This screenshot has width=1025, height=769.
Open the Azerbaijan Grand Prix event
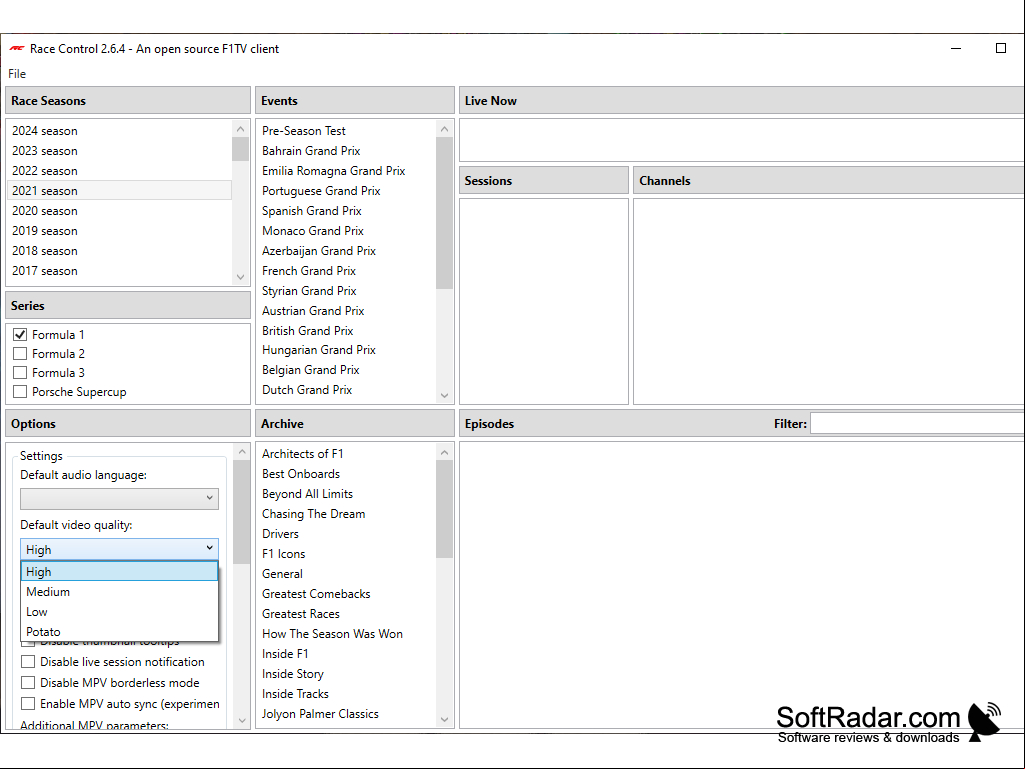click(346, 251)
